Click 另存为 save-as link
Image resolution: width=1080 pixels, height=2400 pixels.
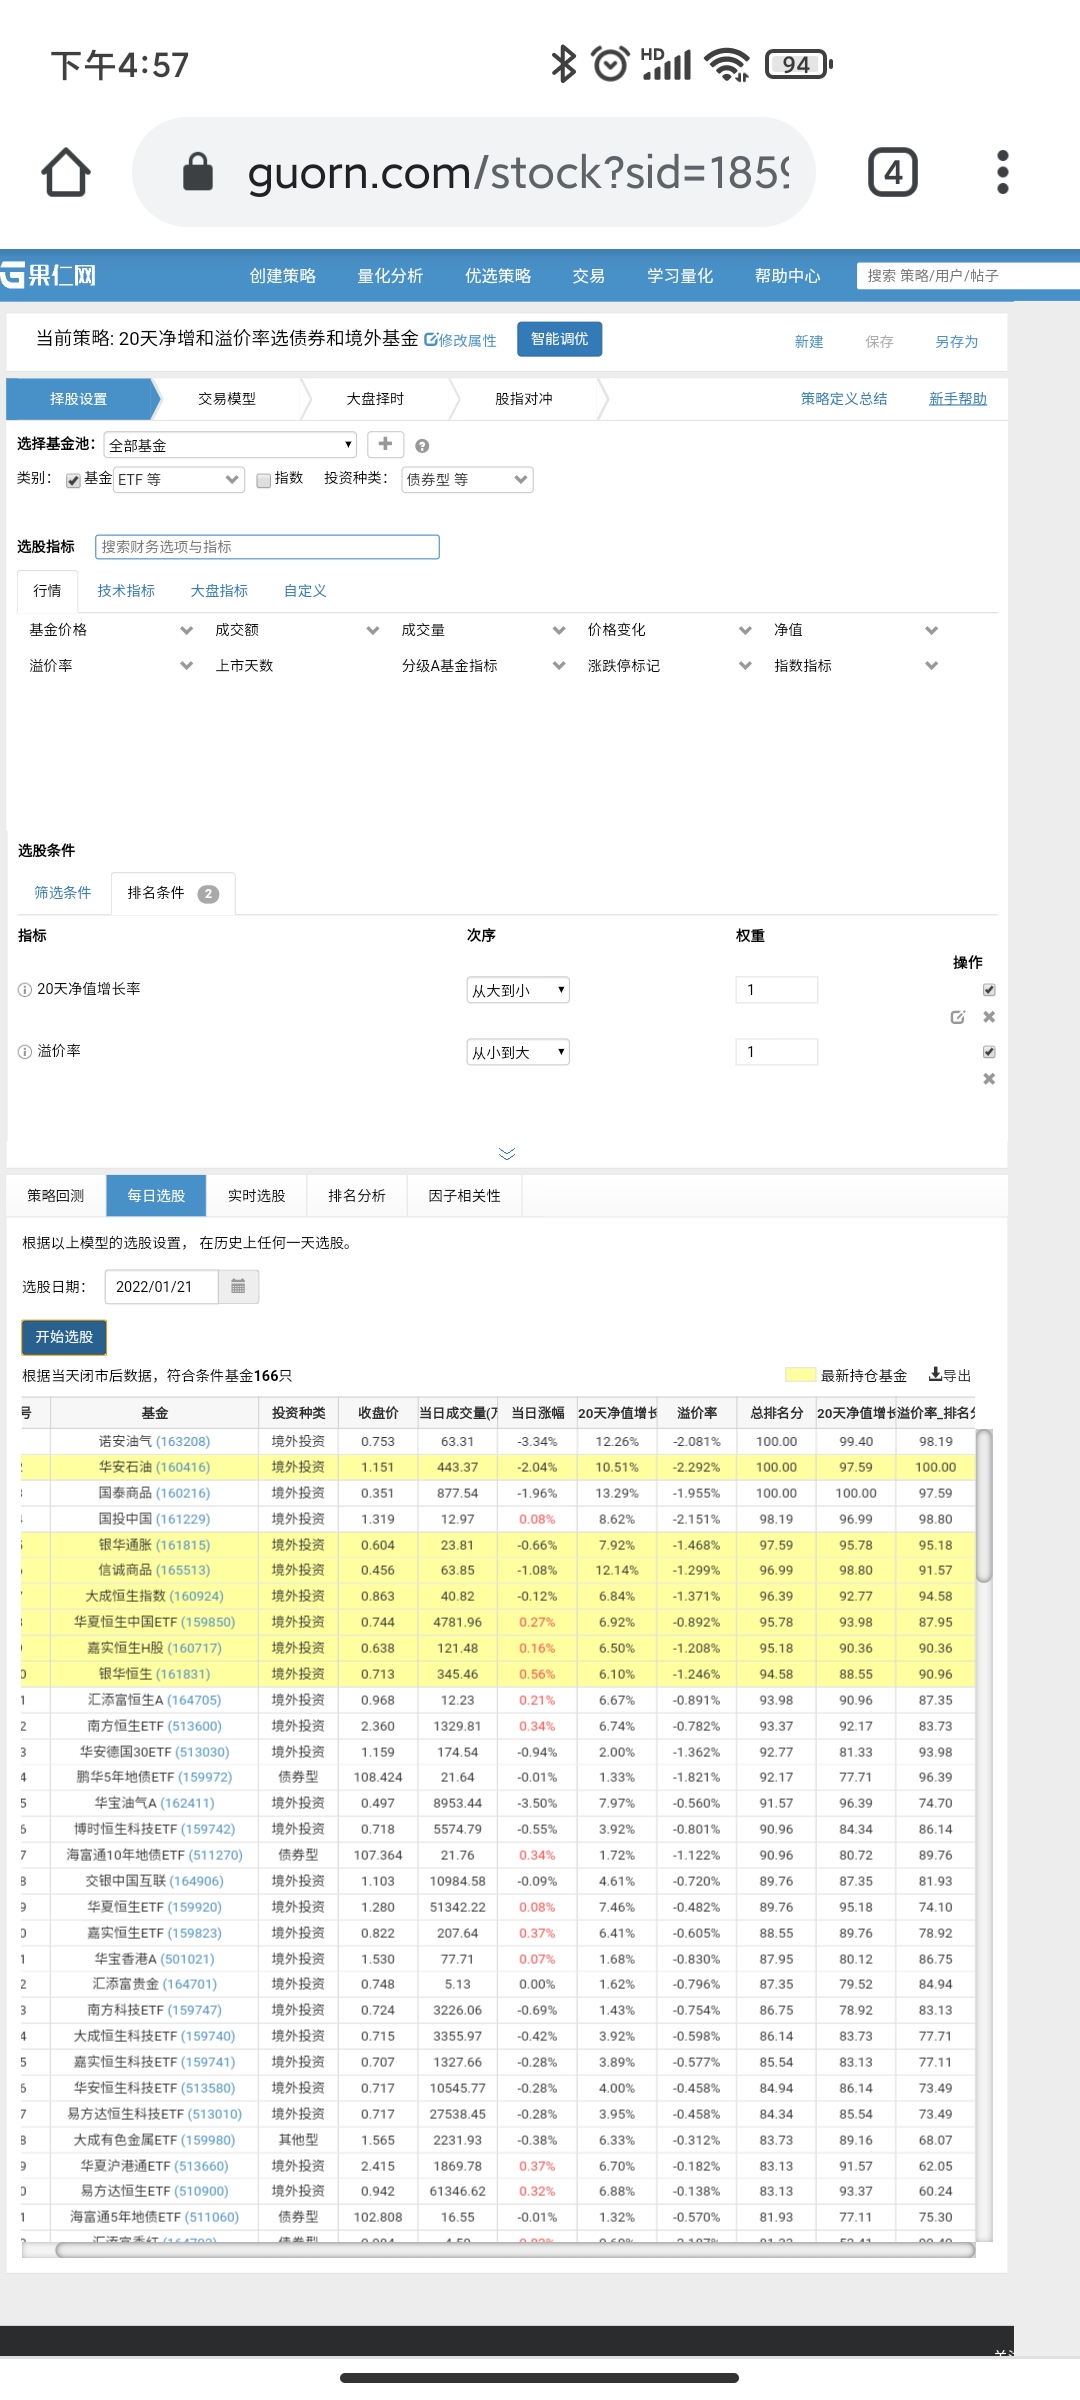click(957, 342)
